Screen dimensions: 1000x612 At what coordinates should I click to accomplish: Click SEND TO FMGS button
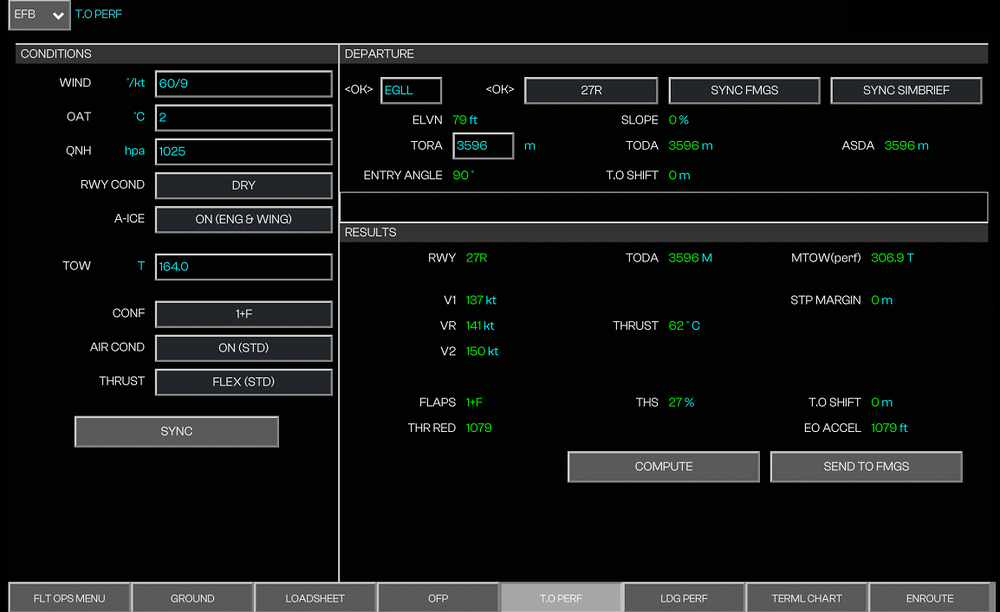pos(866,467)
